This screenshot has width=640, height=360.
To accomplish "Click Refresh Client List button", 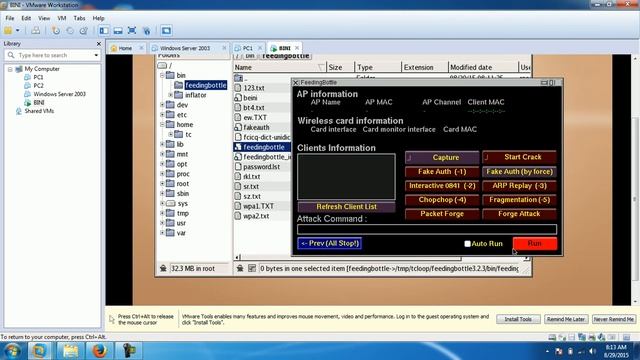I will [x=347, y=207].
